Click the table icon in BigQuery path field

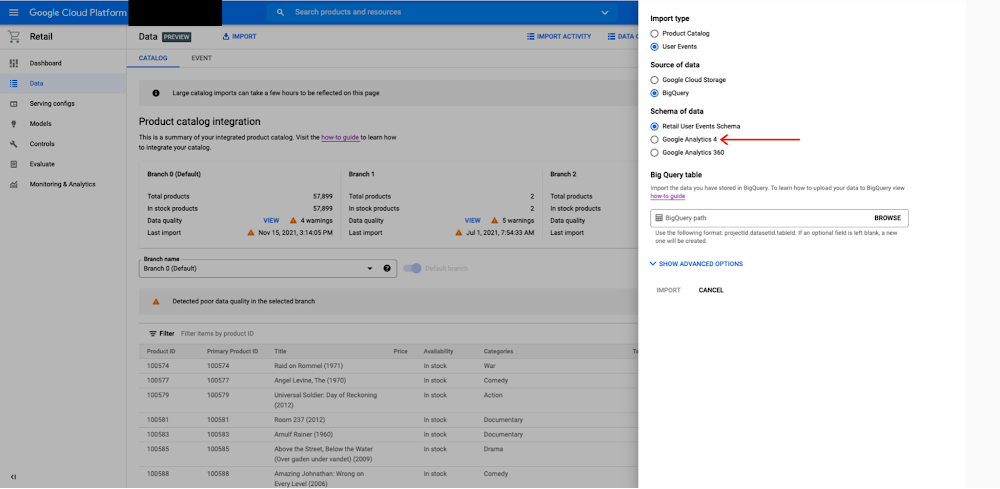[x=658, y=218]
